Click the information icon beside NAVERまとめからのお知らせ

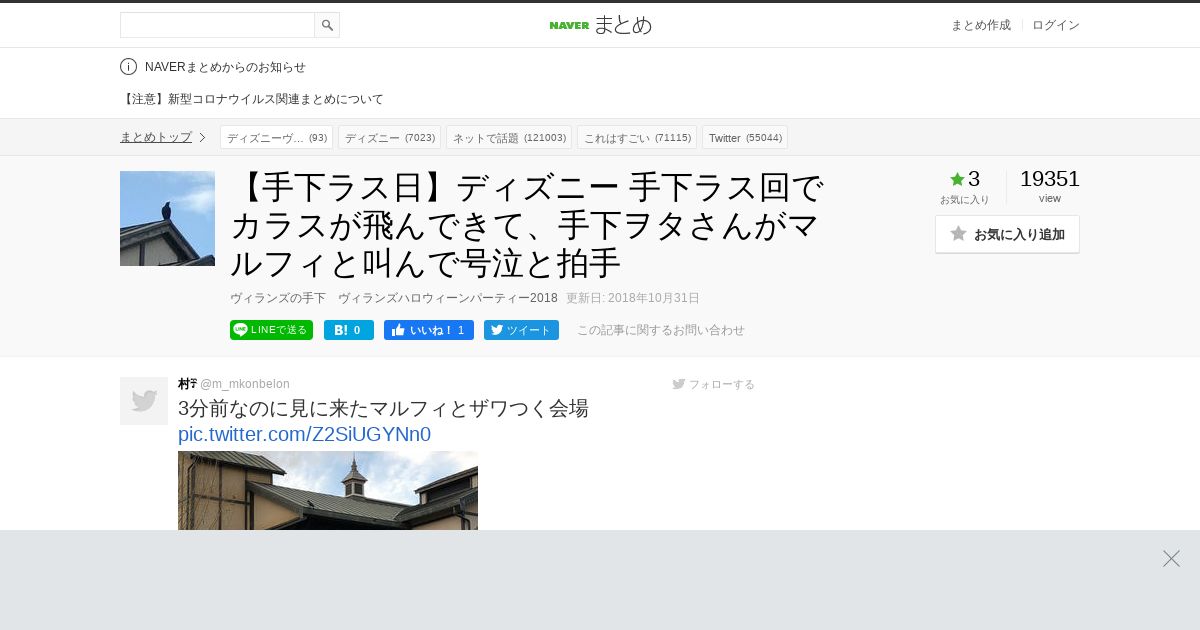128,67
